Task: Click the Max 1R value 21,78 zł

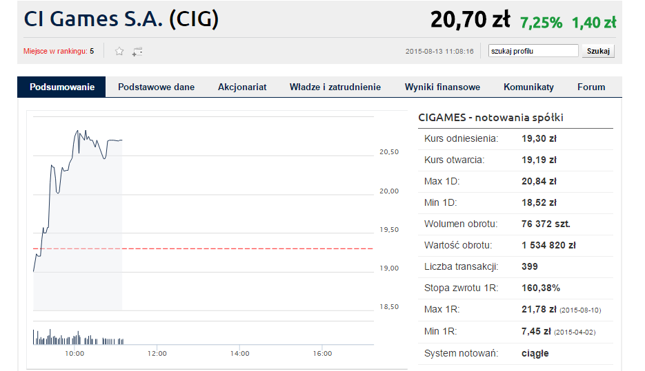Action: click(x=539, y=309)
